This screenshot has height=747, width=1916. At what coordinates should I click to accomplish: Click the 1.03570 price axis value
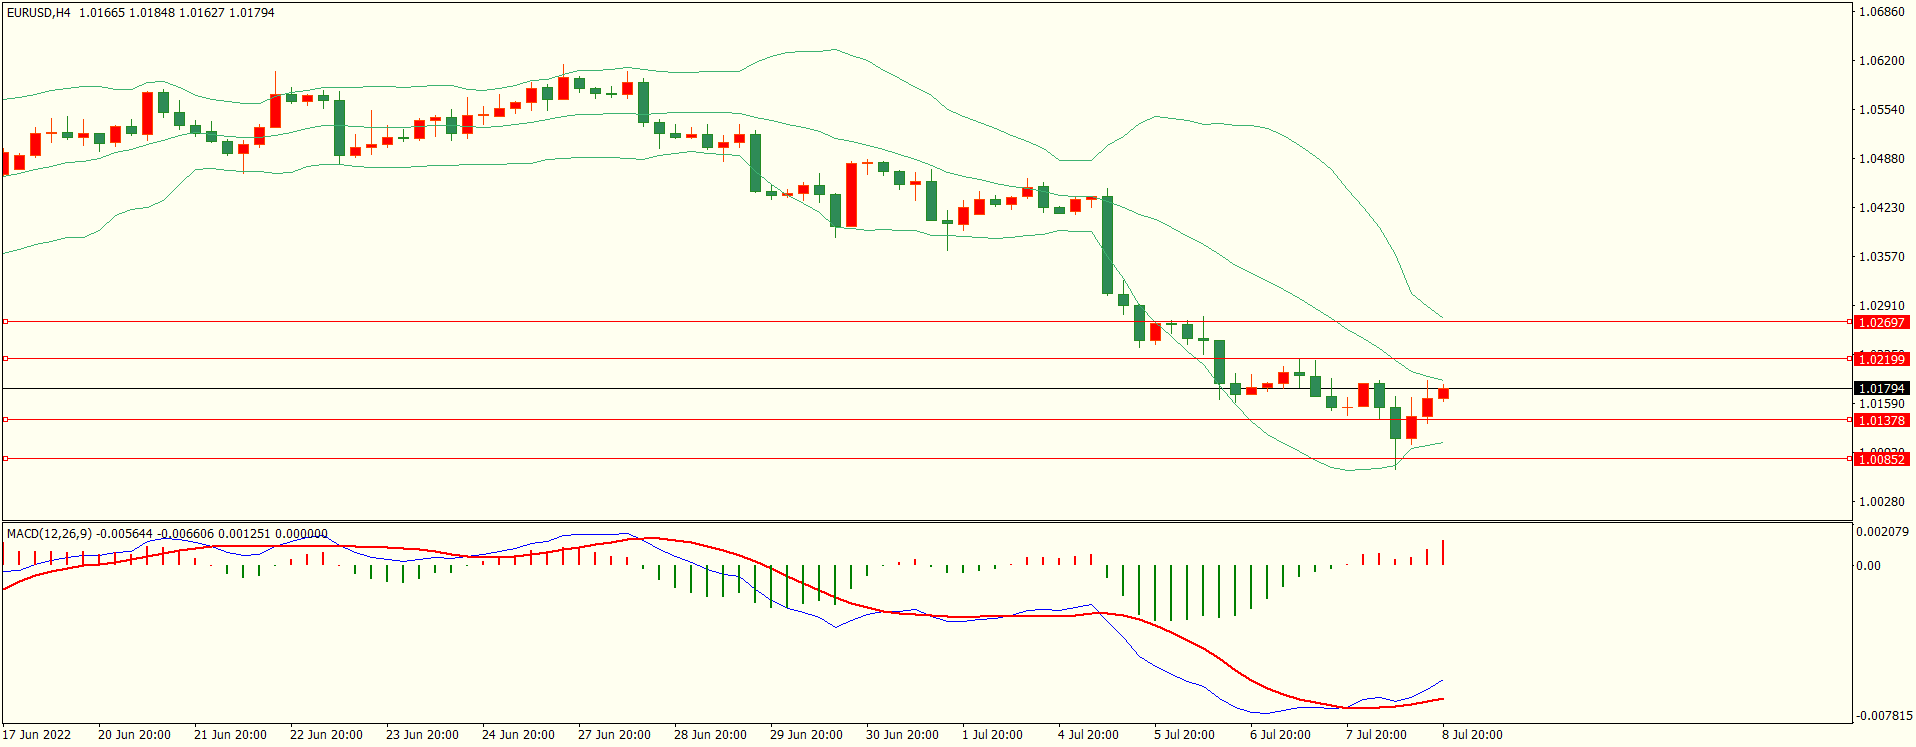[1881, 257]
